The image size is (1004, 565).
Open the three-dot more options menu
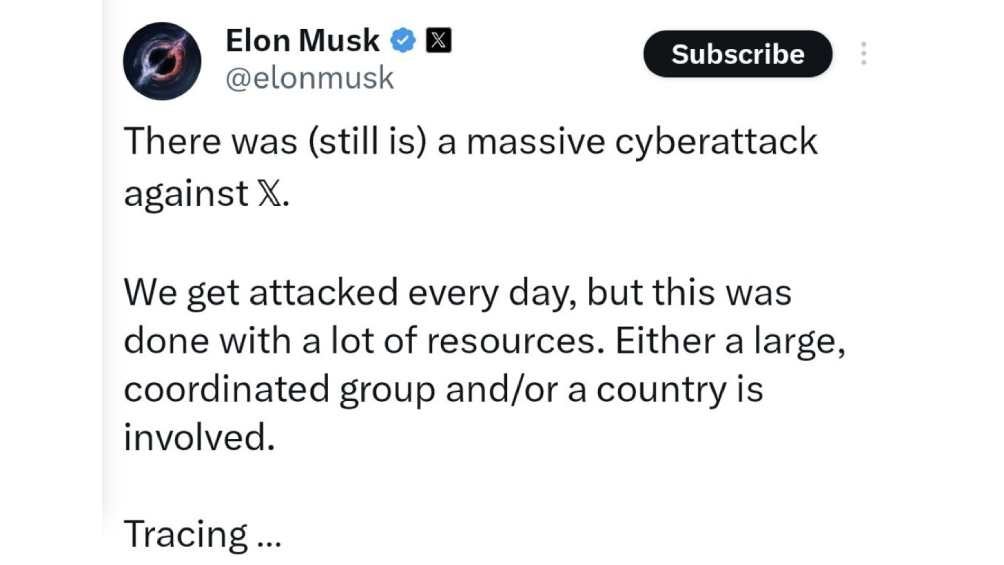864,54
